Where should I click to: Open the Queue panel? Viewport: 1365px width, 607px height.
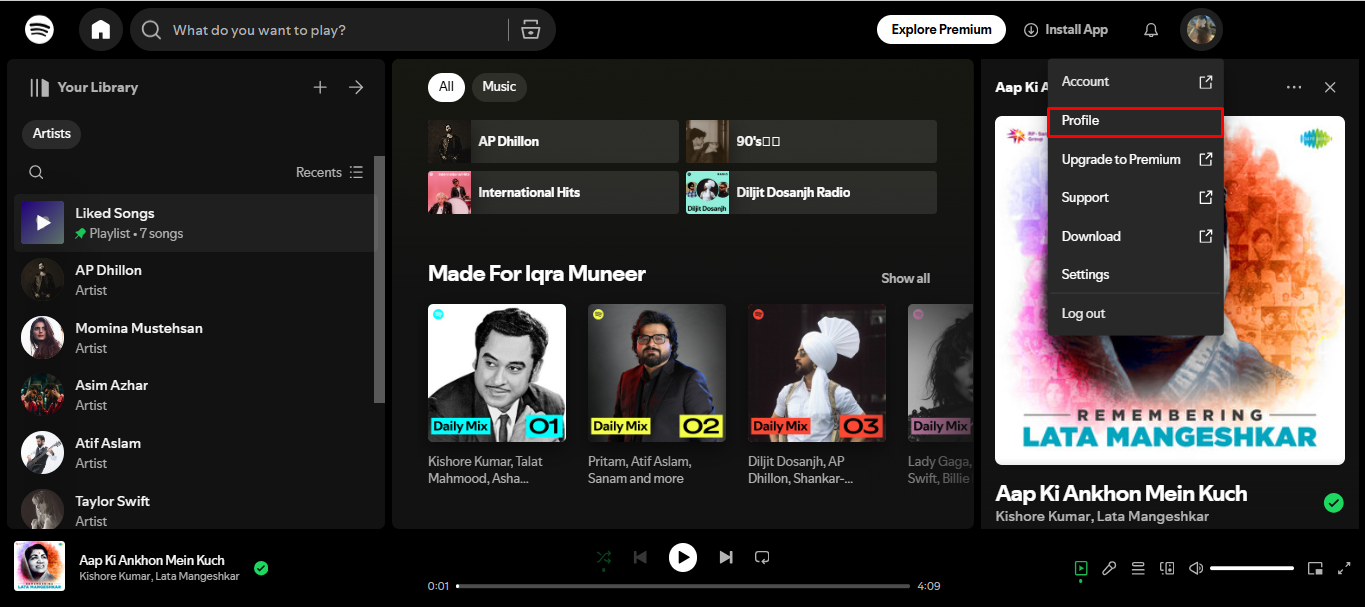tap(1138, 567)
